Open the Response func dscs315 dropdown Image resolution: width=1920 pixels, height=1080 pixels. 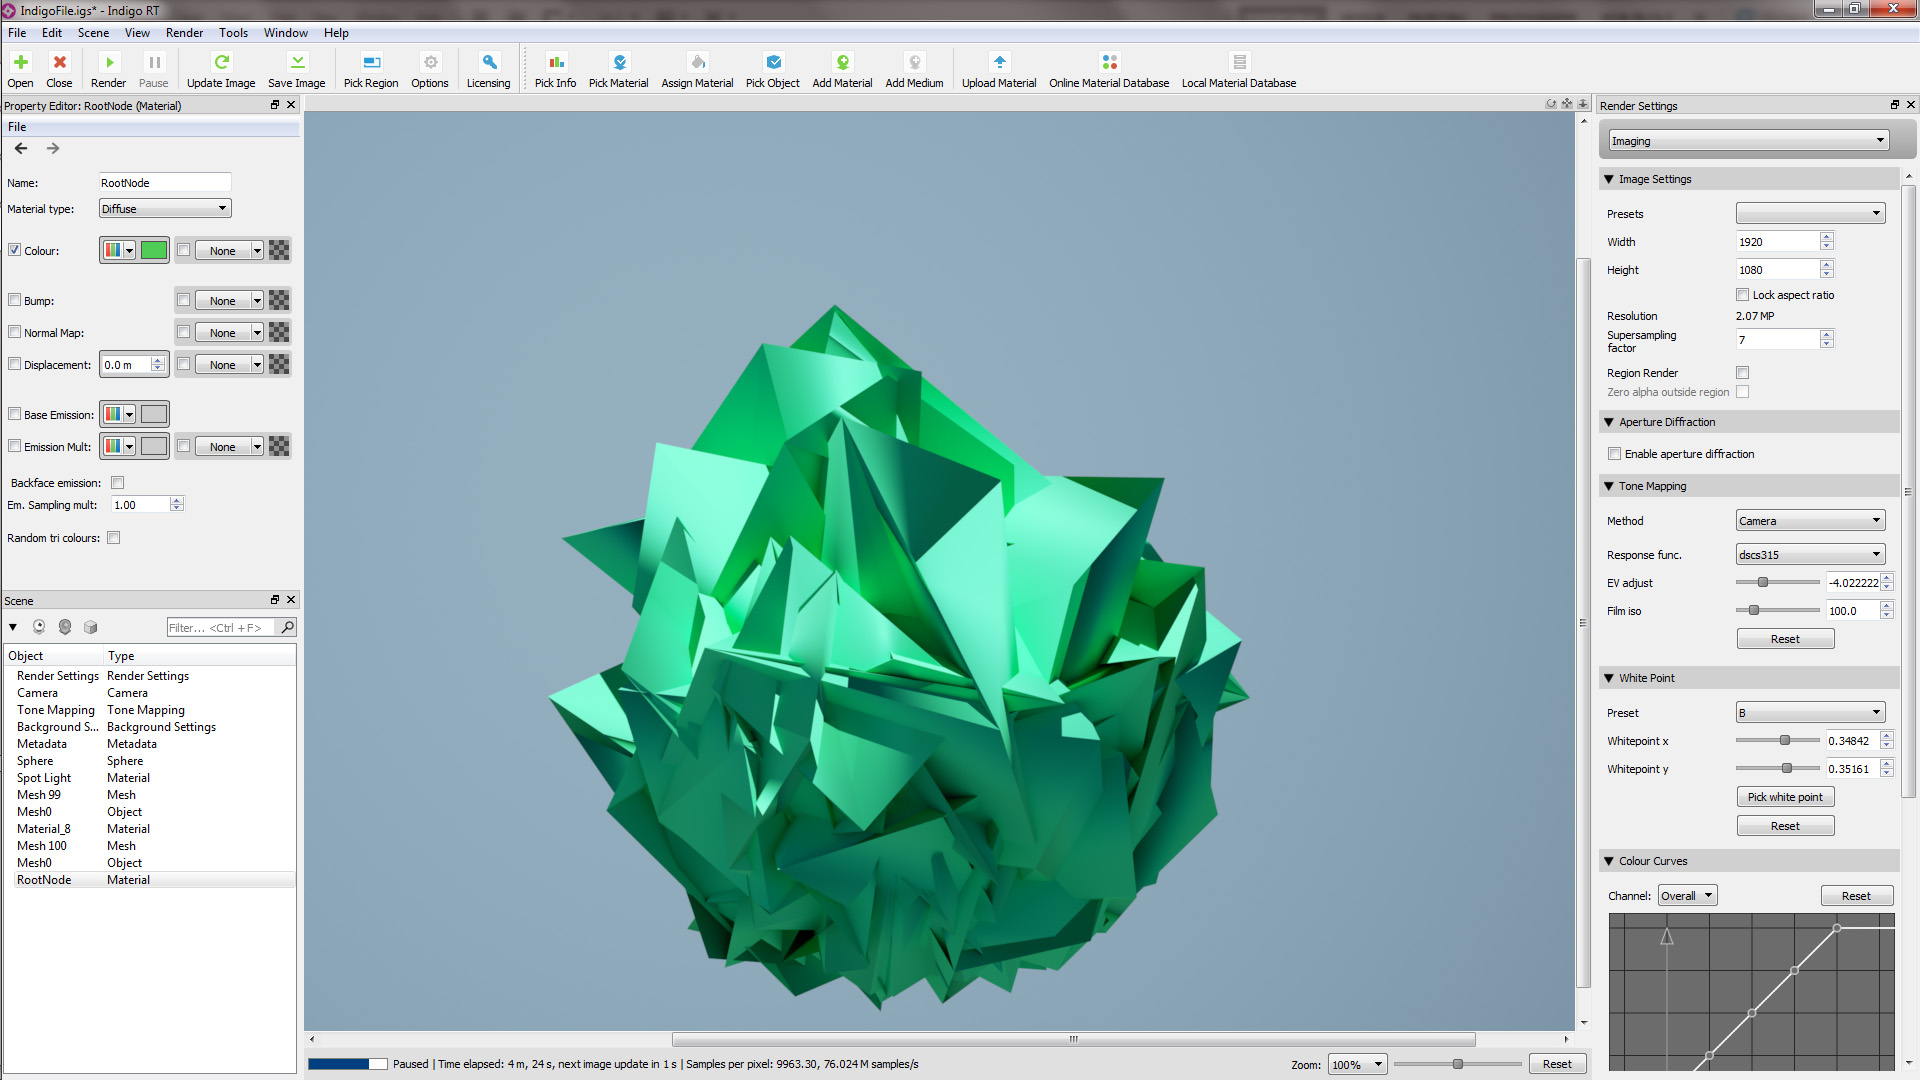pyautogui.click(x=1811, y=554)
